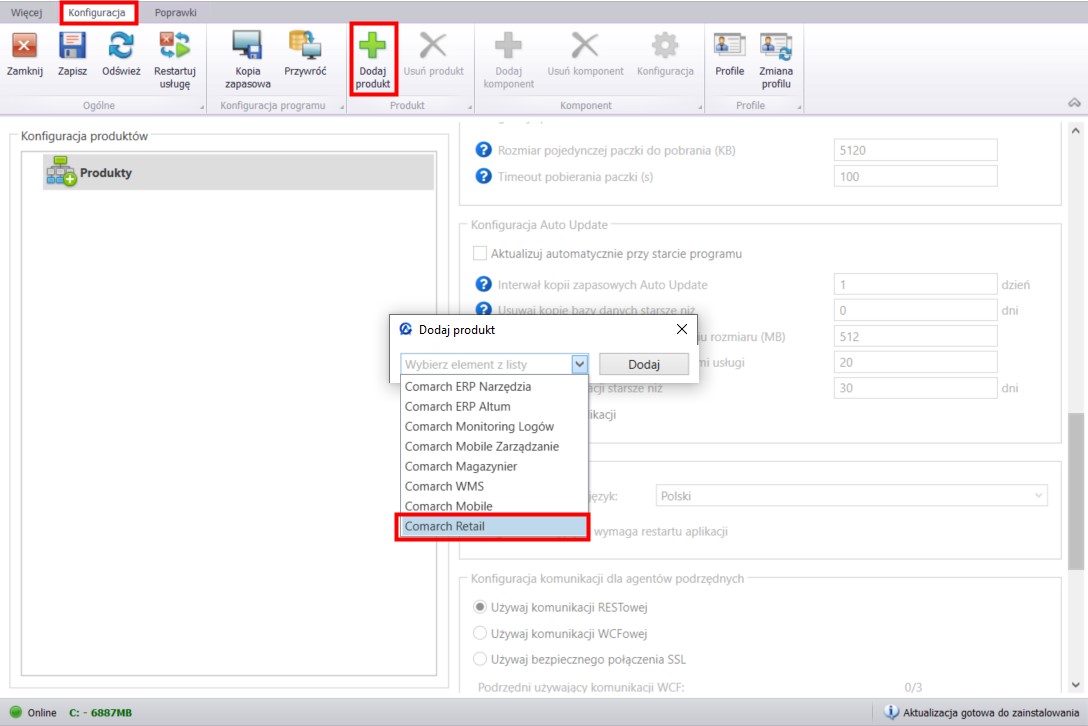Screen dimensions: 1088x726
Task: Open the Więcej tab
Action: click(26, 12)
